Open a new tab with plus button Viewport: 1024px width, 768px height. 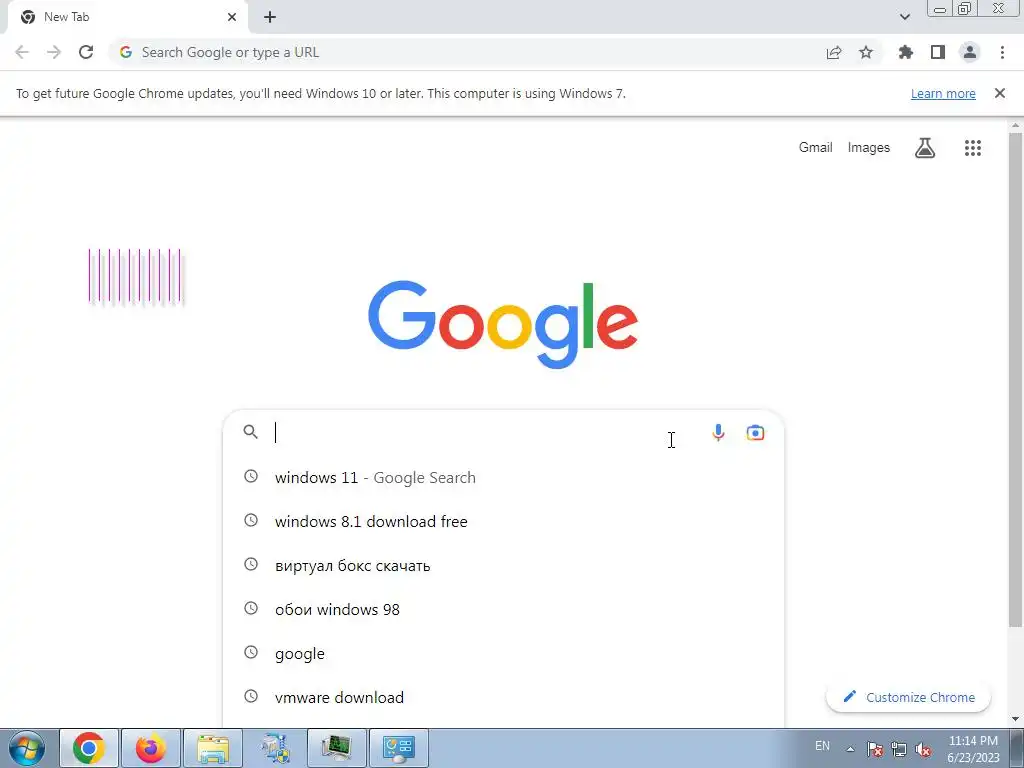coord(270,17)
